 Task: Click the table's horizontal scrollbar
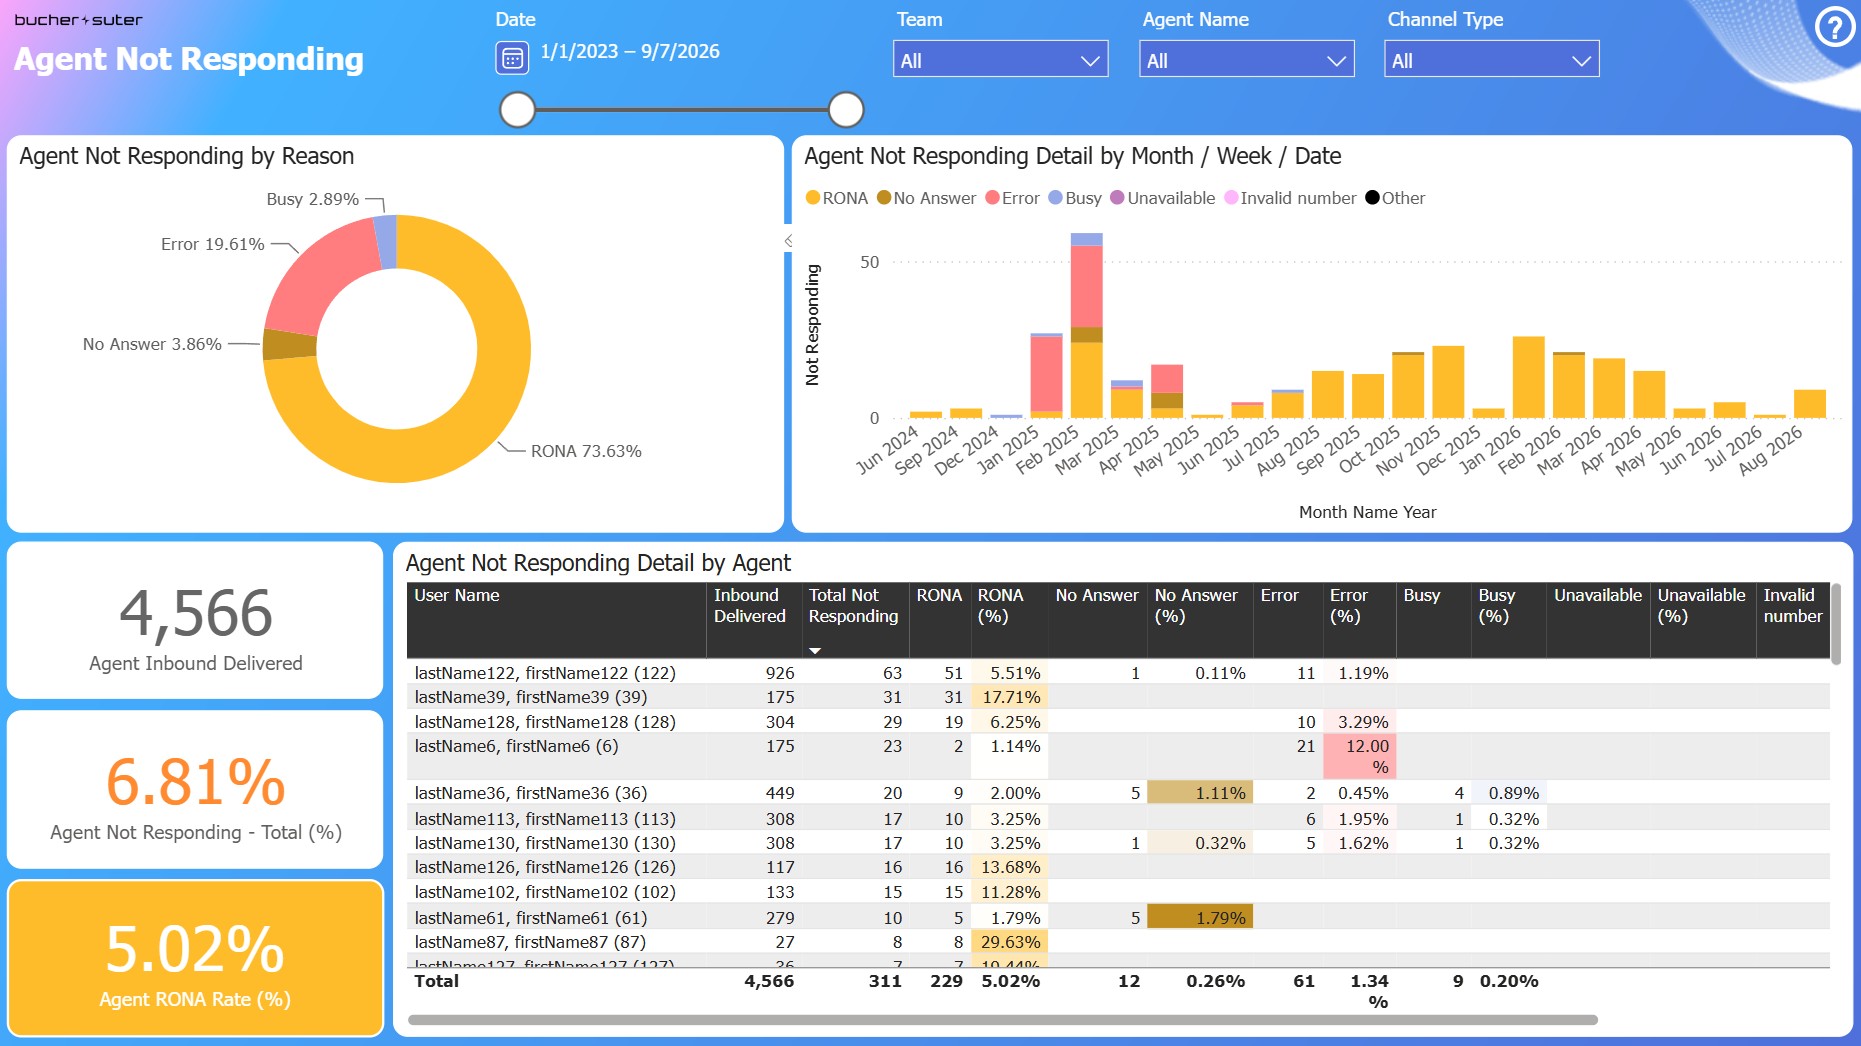[x=1003, y=1020]
